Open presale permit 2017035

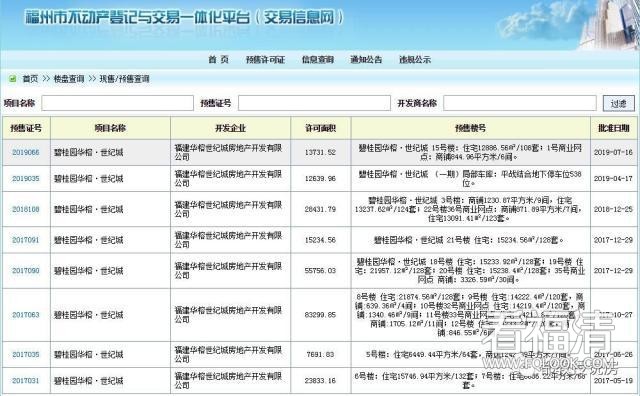click(x=26, y=354)
